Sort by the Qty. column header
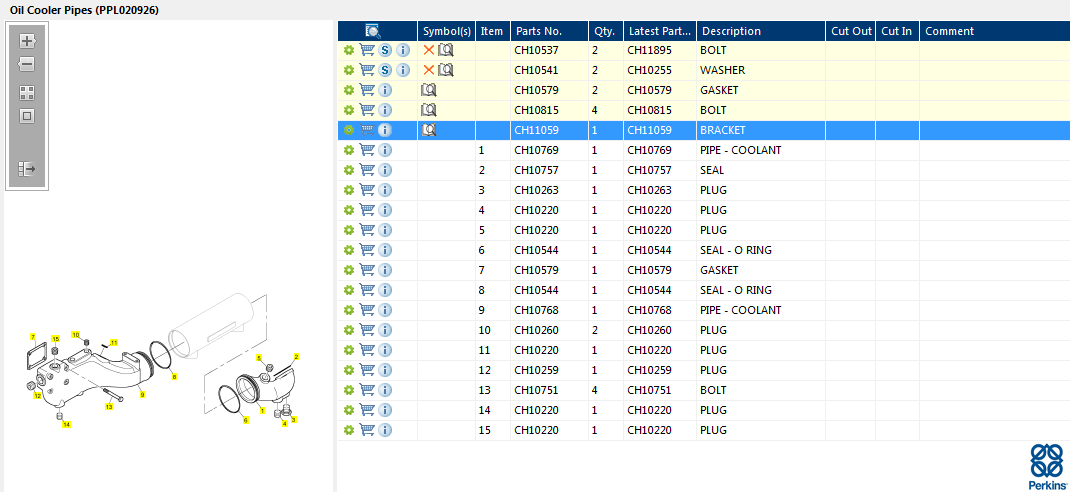The image size is (1070, 492). click(606, 31)
